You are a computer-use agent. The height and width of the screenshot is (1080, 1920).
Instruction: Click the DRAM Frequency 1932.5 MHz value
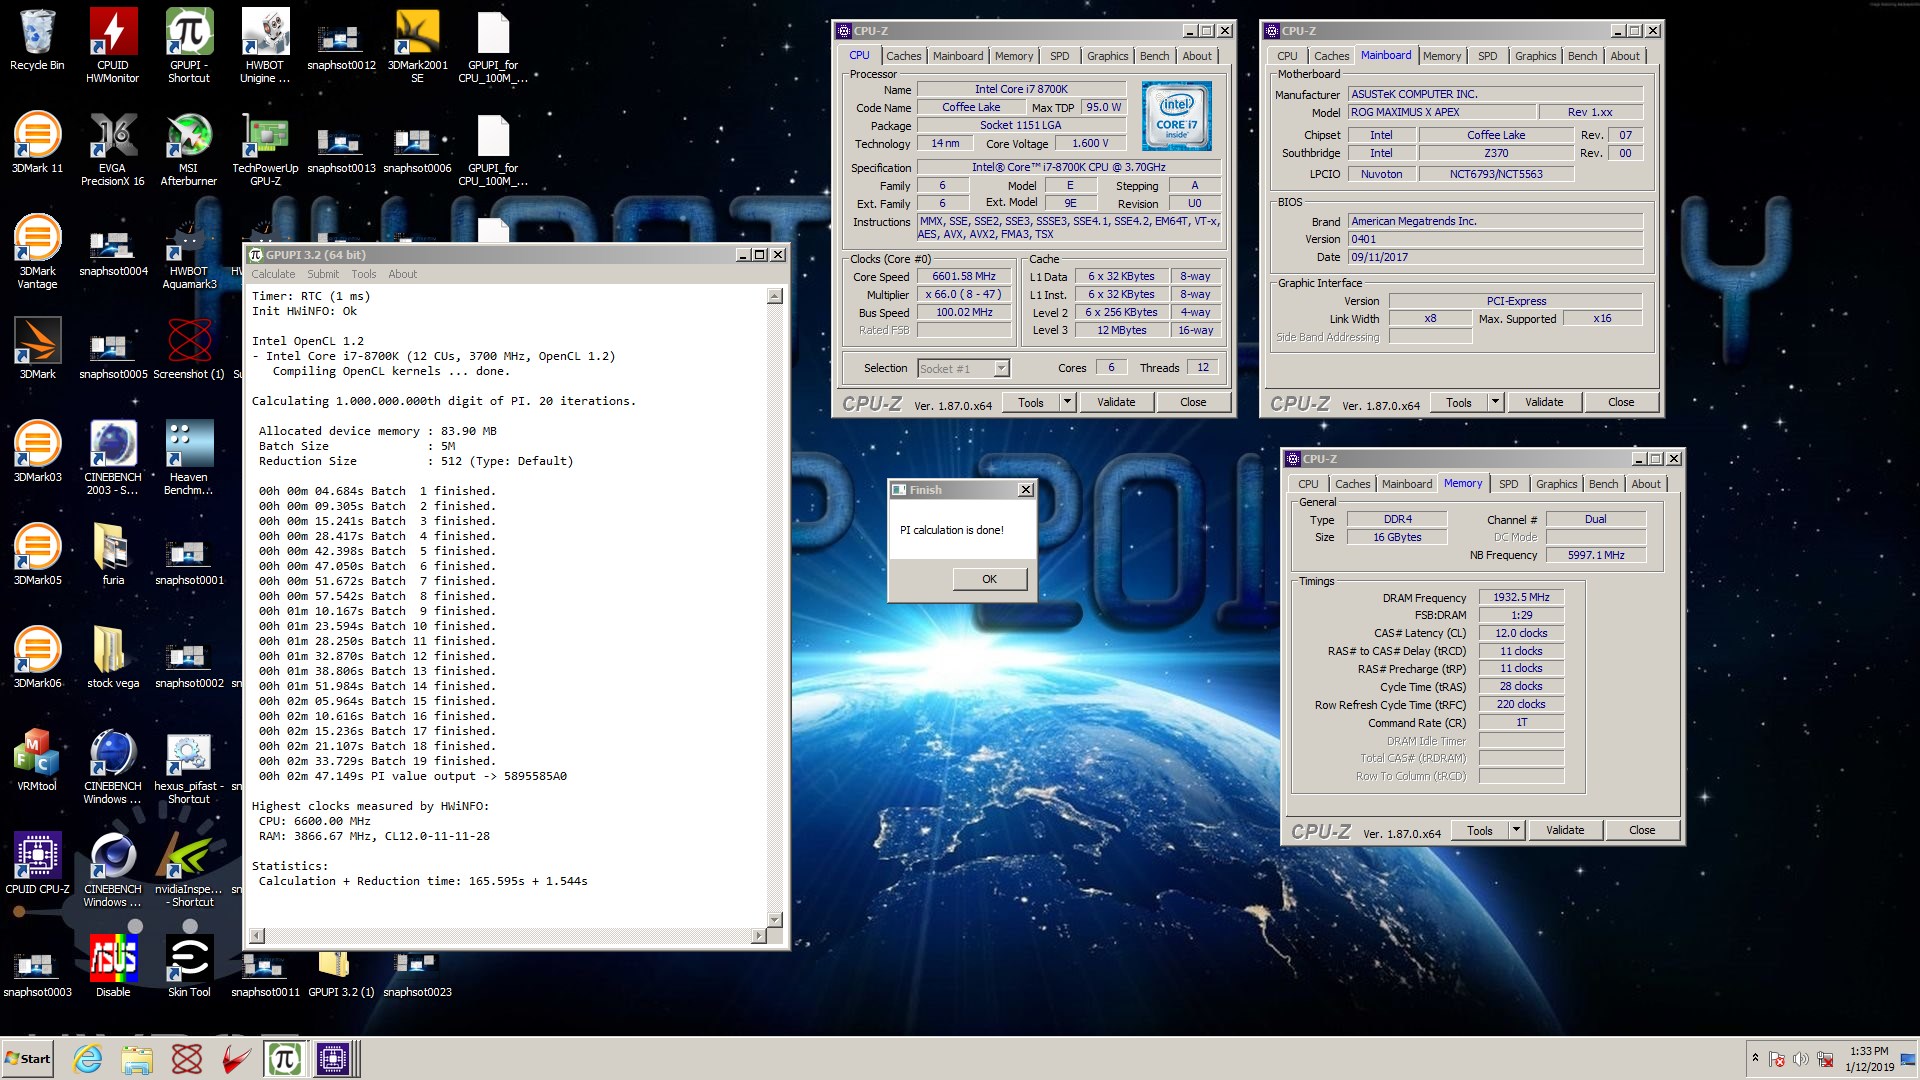click(1521, 597)
